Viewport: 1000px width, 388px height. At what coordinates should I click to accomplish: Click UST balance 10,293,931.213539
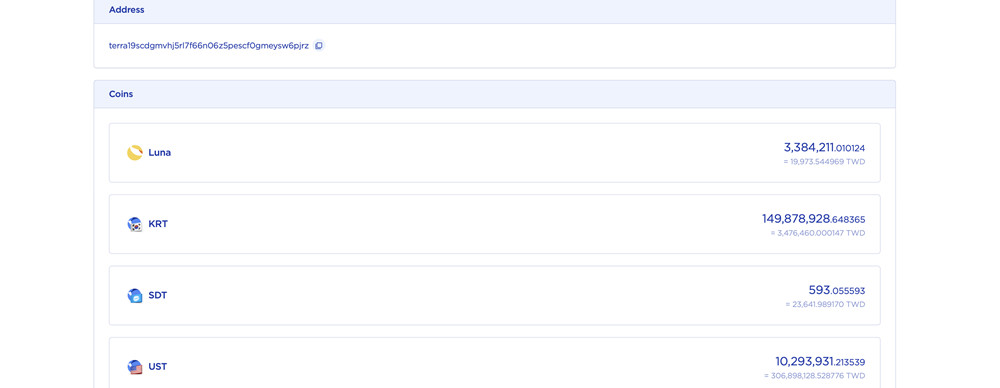pyautogui.click(x=820, y=362)
